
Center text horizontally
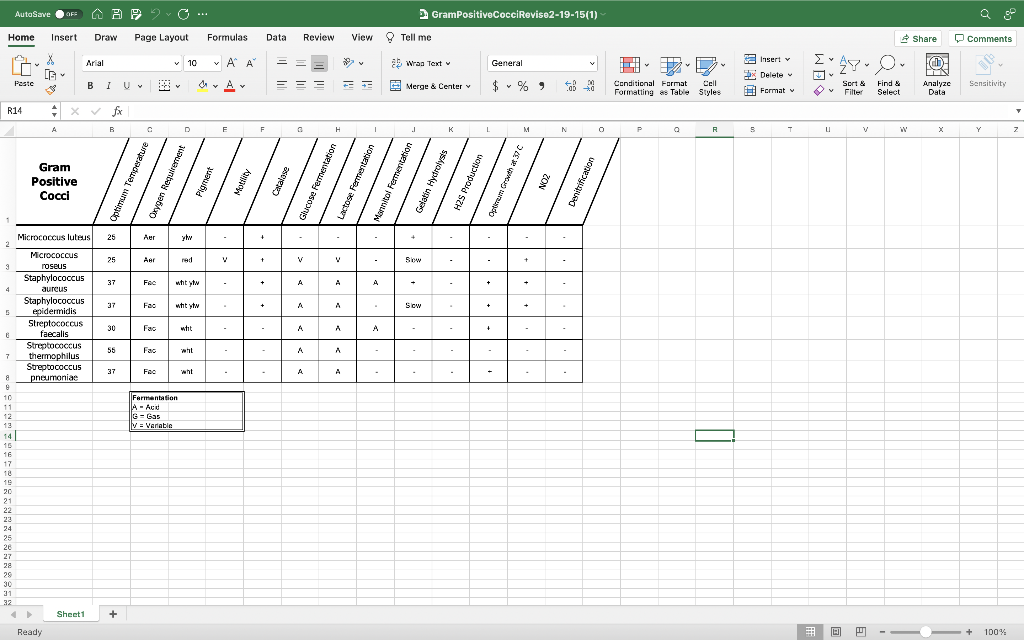pyautogui.click(x=301, y=86)
